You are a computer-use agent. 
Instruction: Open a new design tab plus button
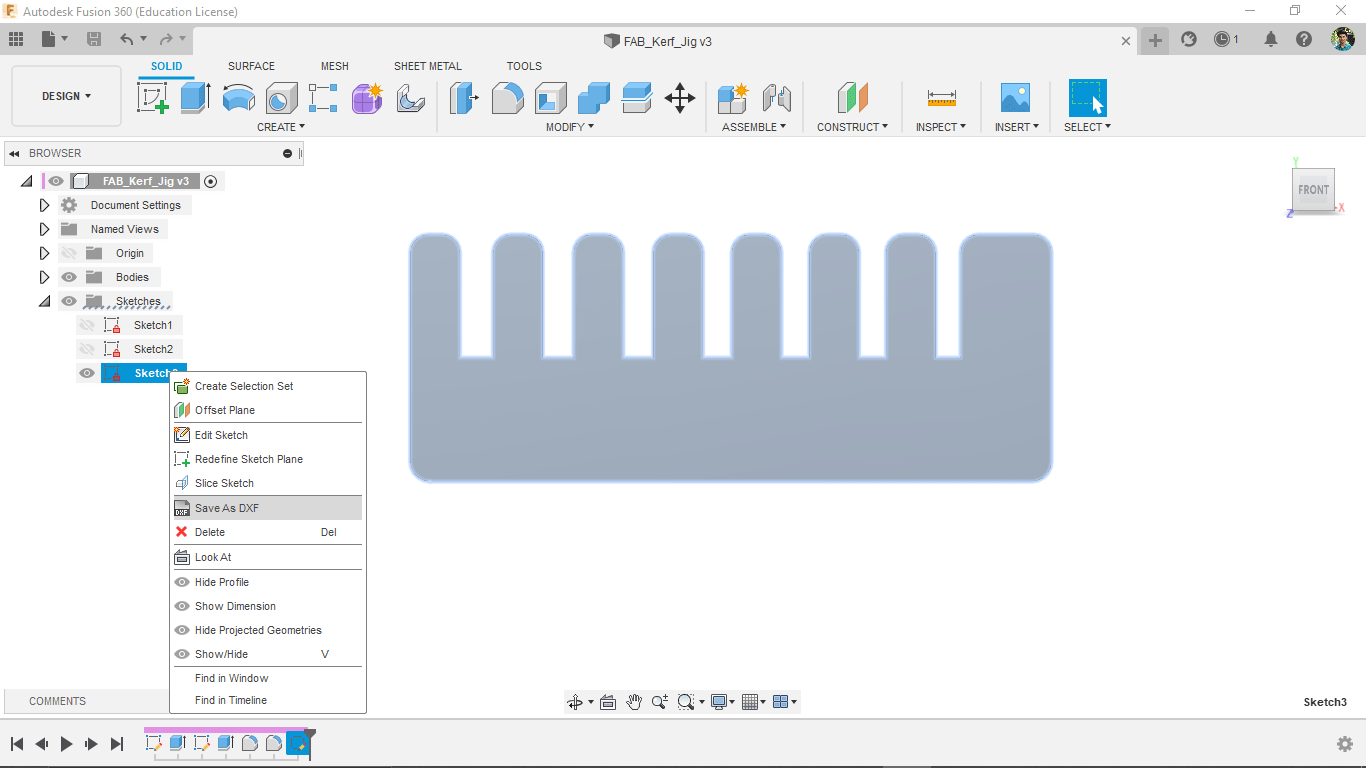pos(1155,40)
